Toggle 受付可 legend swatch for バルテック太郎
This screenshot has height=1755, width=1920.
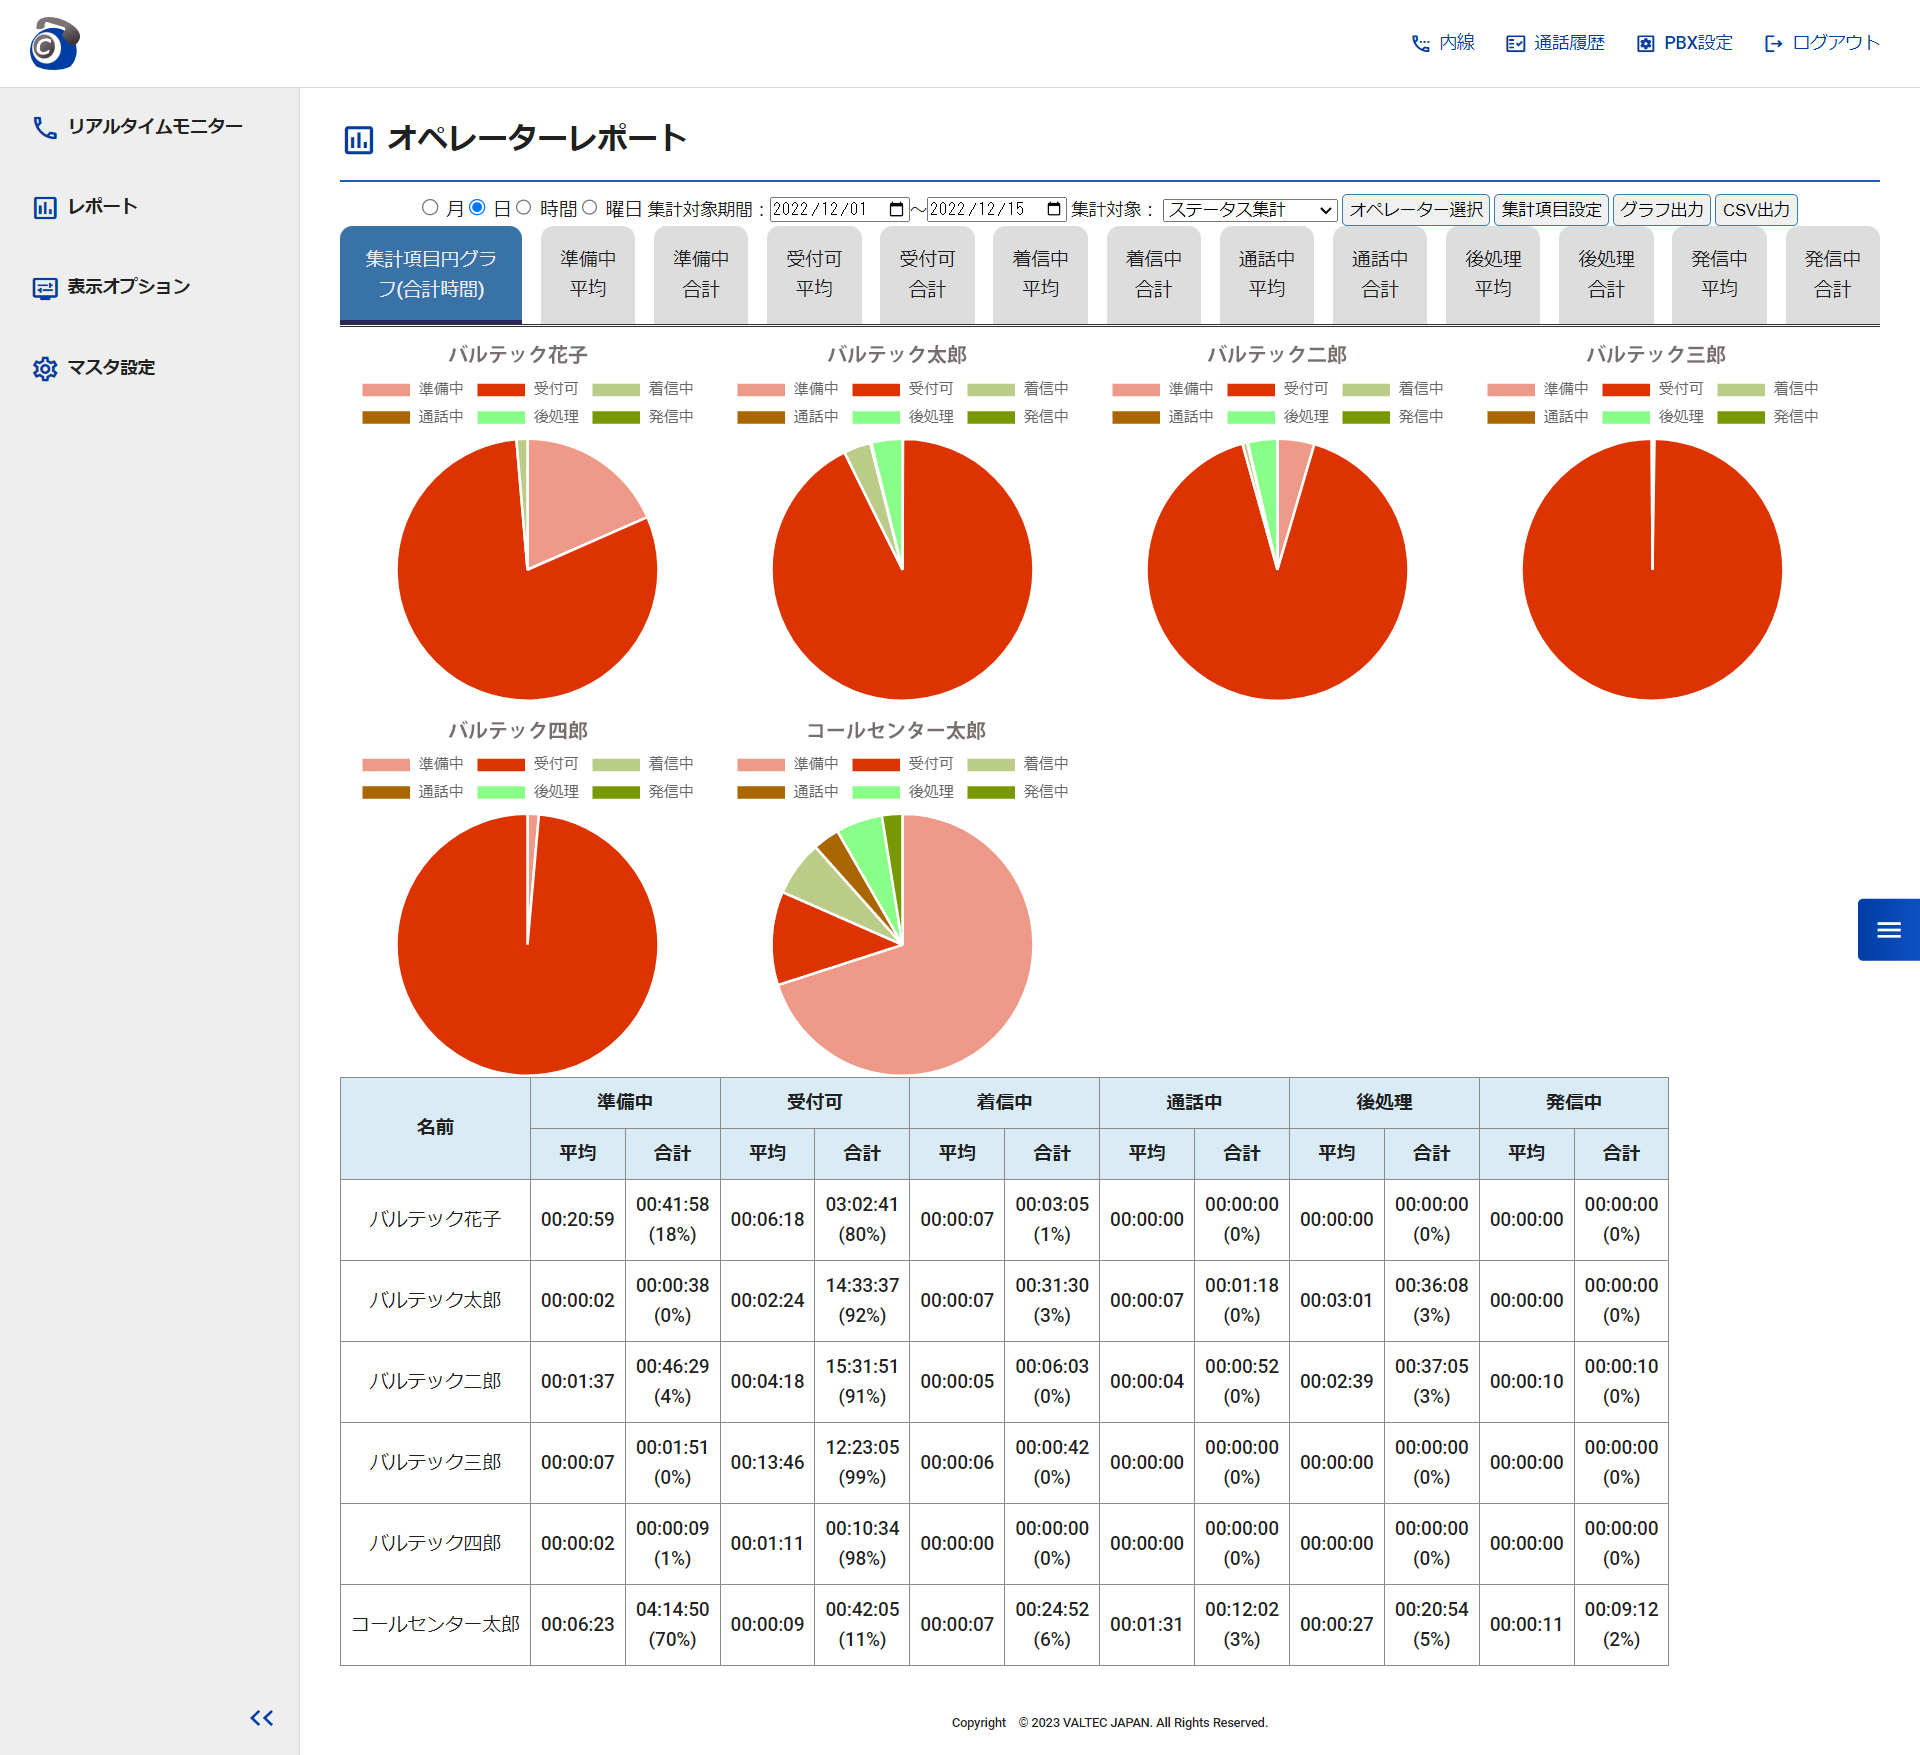click(x=876, y=389)
